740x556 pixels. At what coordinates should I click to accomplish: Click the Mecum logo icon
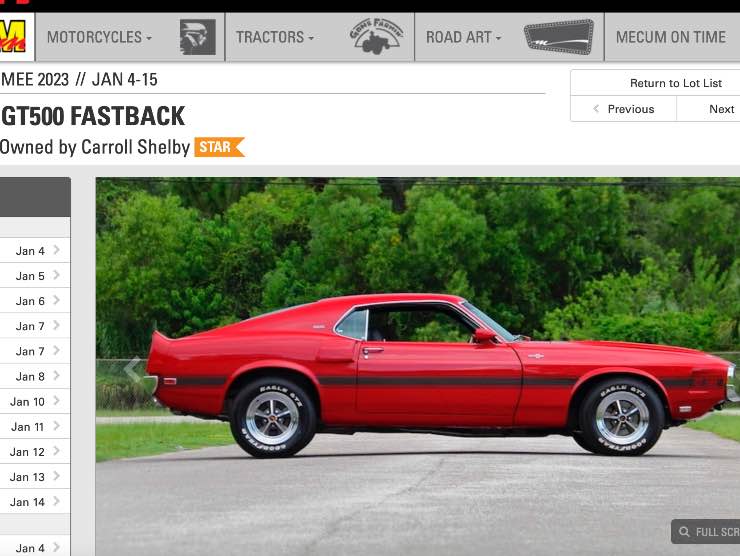point(13,37)
